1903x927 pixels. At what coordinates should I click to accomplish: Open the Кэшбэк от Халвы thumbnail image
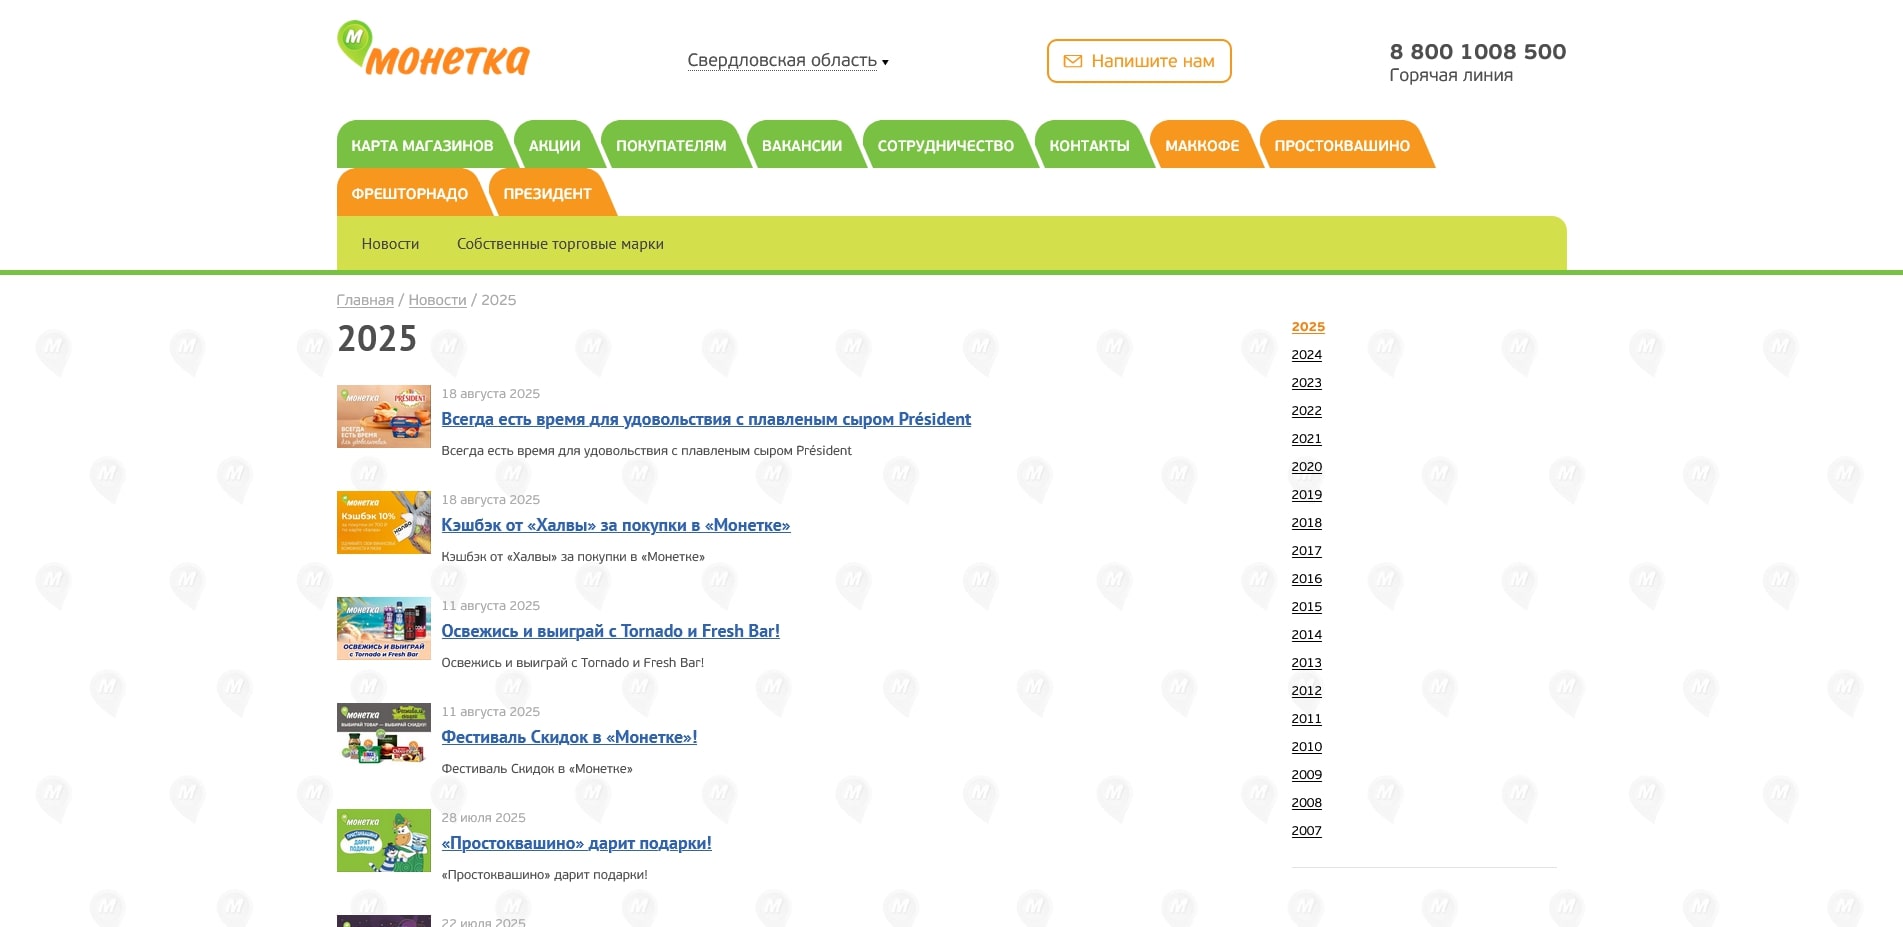[x=384, y=522]
